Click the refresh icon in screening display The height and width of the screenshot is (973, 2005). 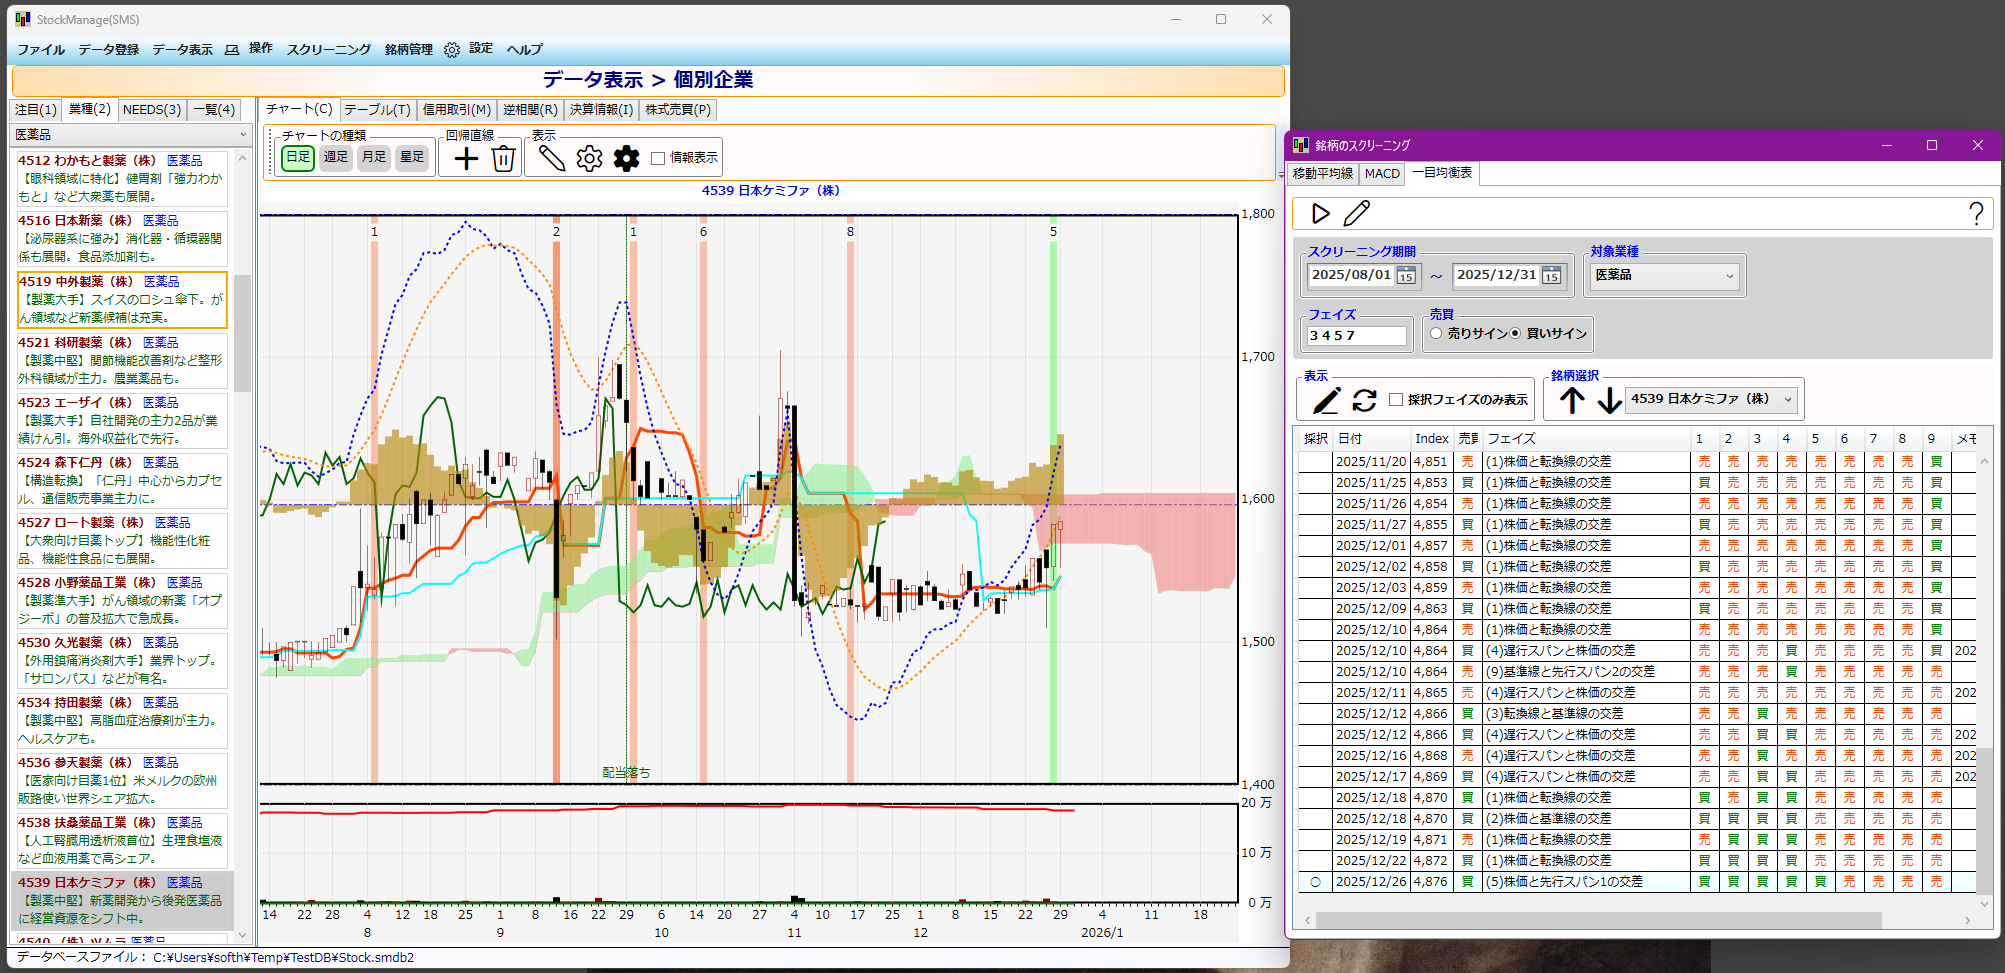click(1365, 400)
